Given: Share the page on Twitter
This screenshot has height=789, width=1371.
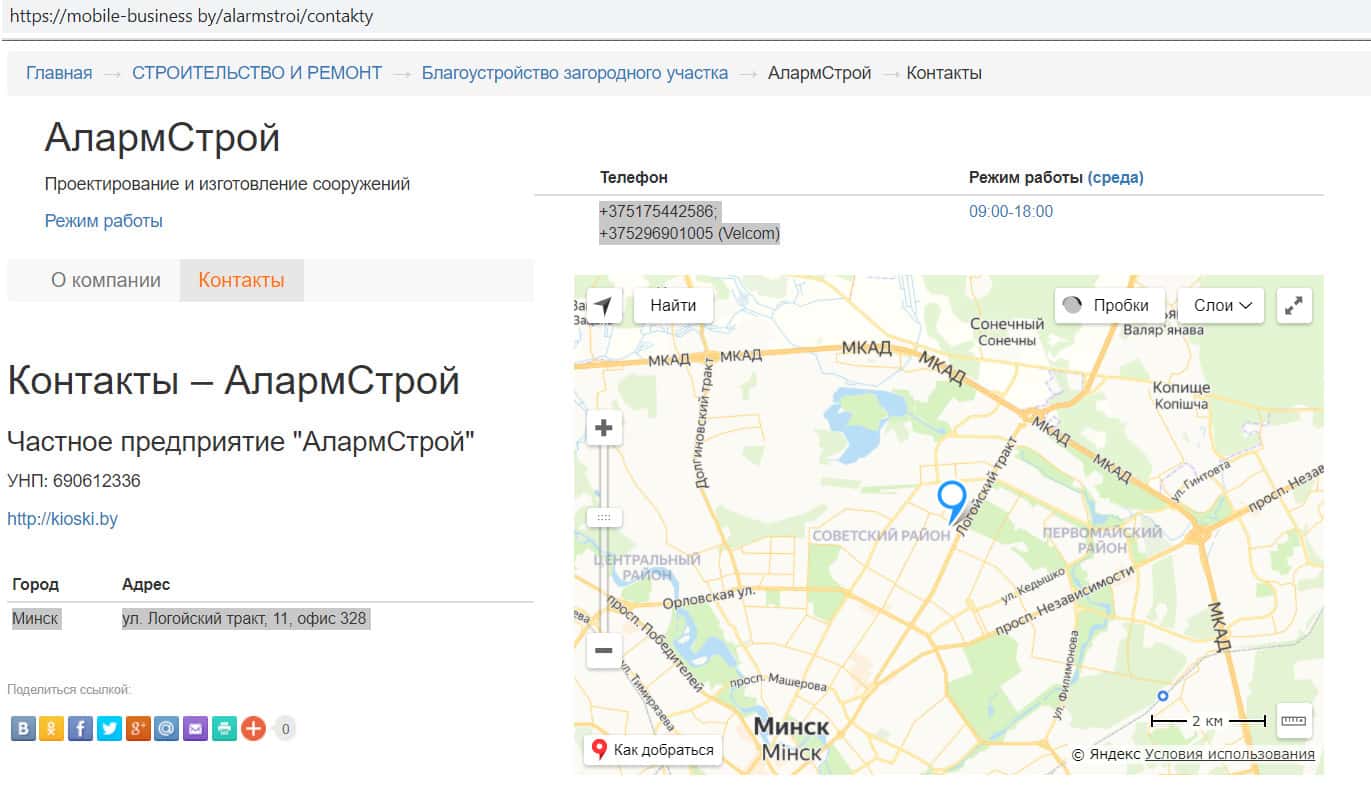Looking at the screenshot, I should pyautogui.click(x=109, y=729).
